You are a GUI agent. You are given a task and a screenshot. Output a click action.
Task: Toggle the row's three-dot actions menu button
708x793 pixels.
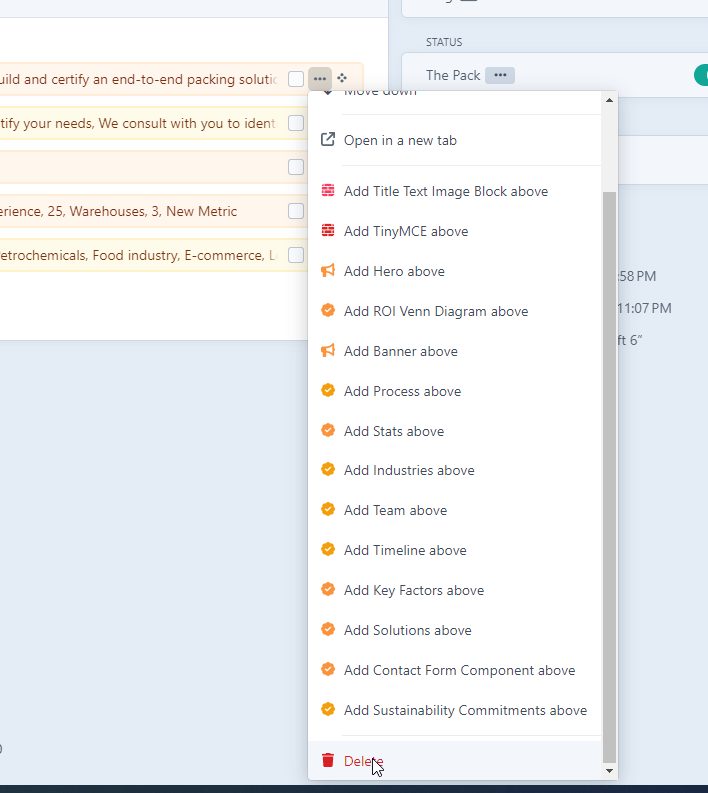pyautogui.click(x=319, y=78)
